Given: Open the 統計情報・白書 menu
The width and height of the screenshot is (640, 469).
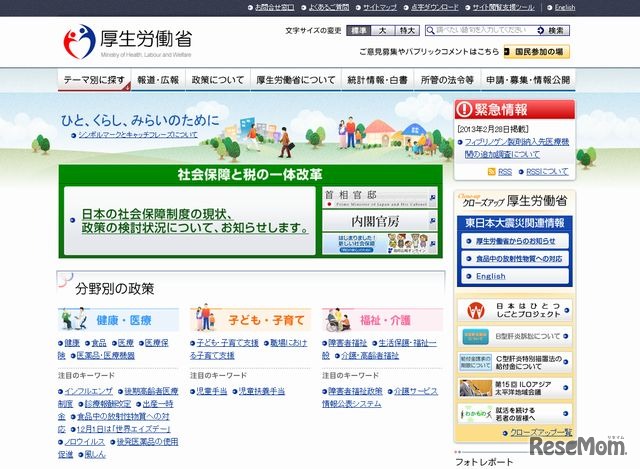Looking at the screenshot, I should [x=378, y=80].
